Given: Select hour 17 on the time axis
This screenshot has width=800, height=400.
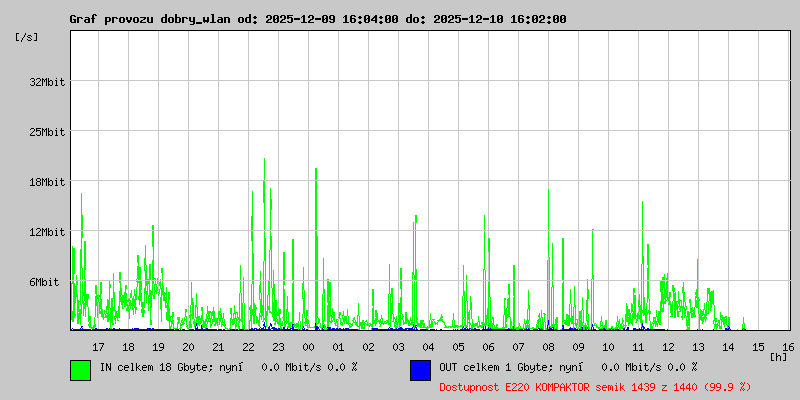Looking at the screenshot, I should pyautogui.click(x=98, y=347).
